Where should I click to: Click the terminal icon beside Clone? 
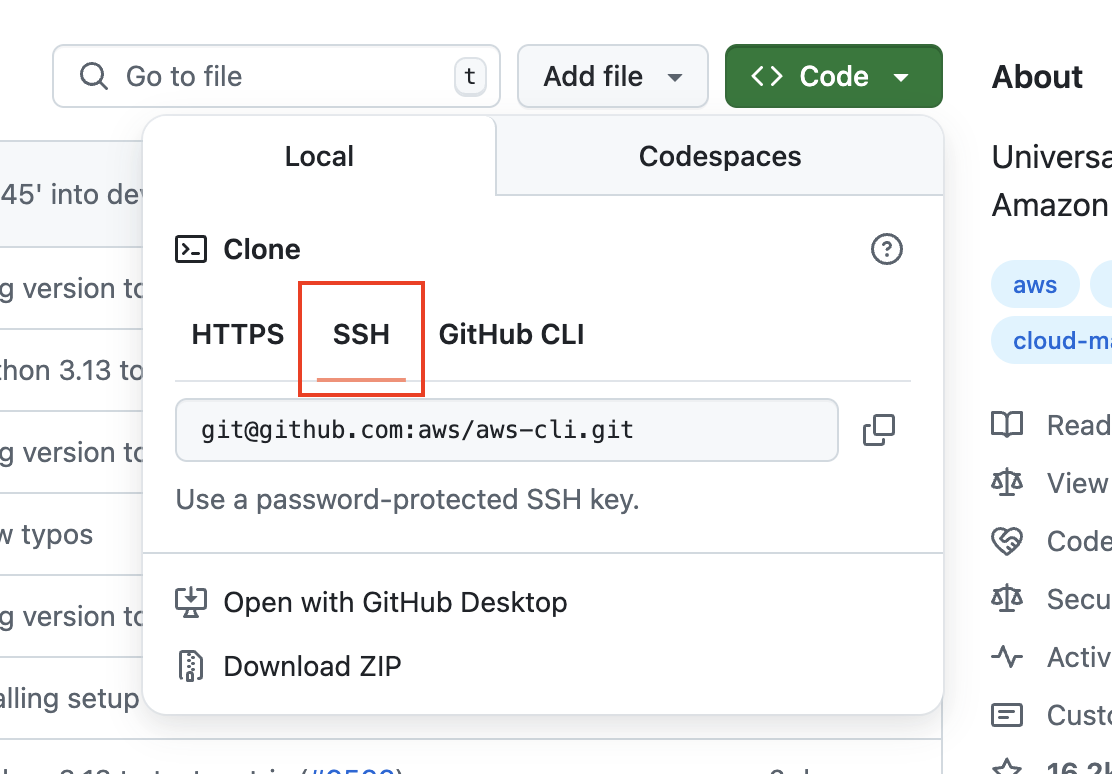click(191, 249)
